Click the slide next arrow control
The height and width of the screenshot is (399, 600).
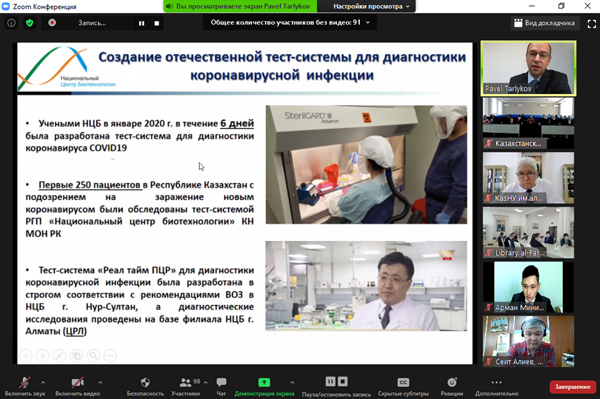pos(42,356)
